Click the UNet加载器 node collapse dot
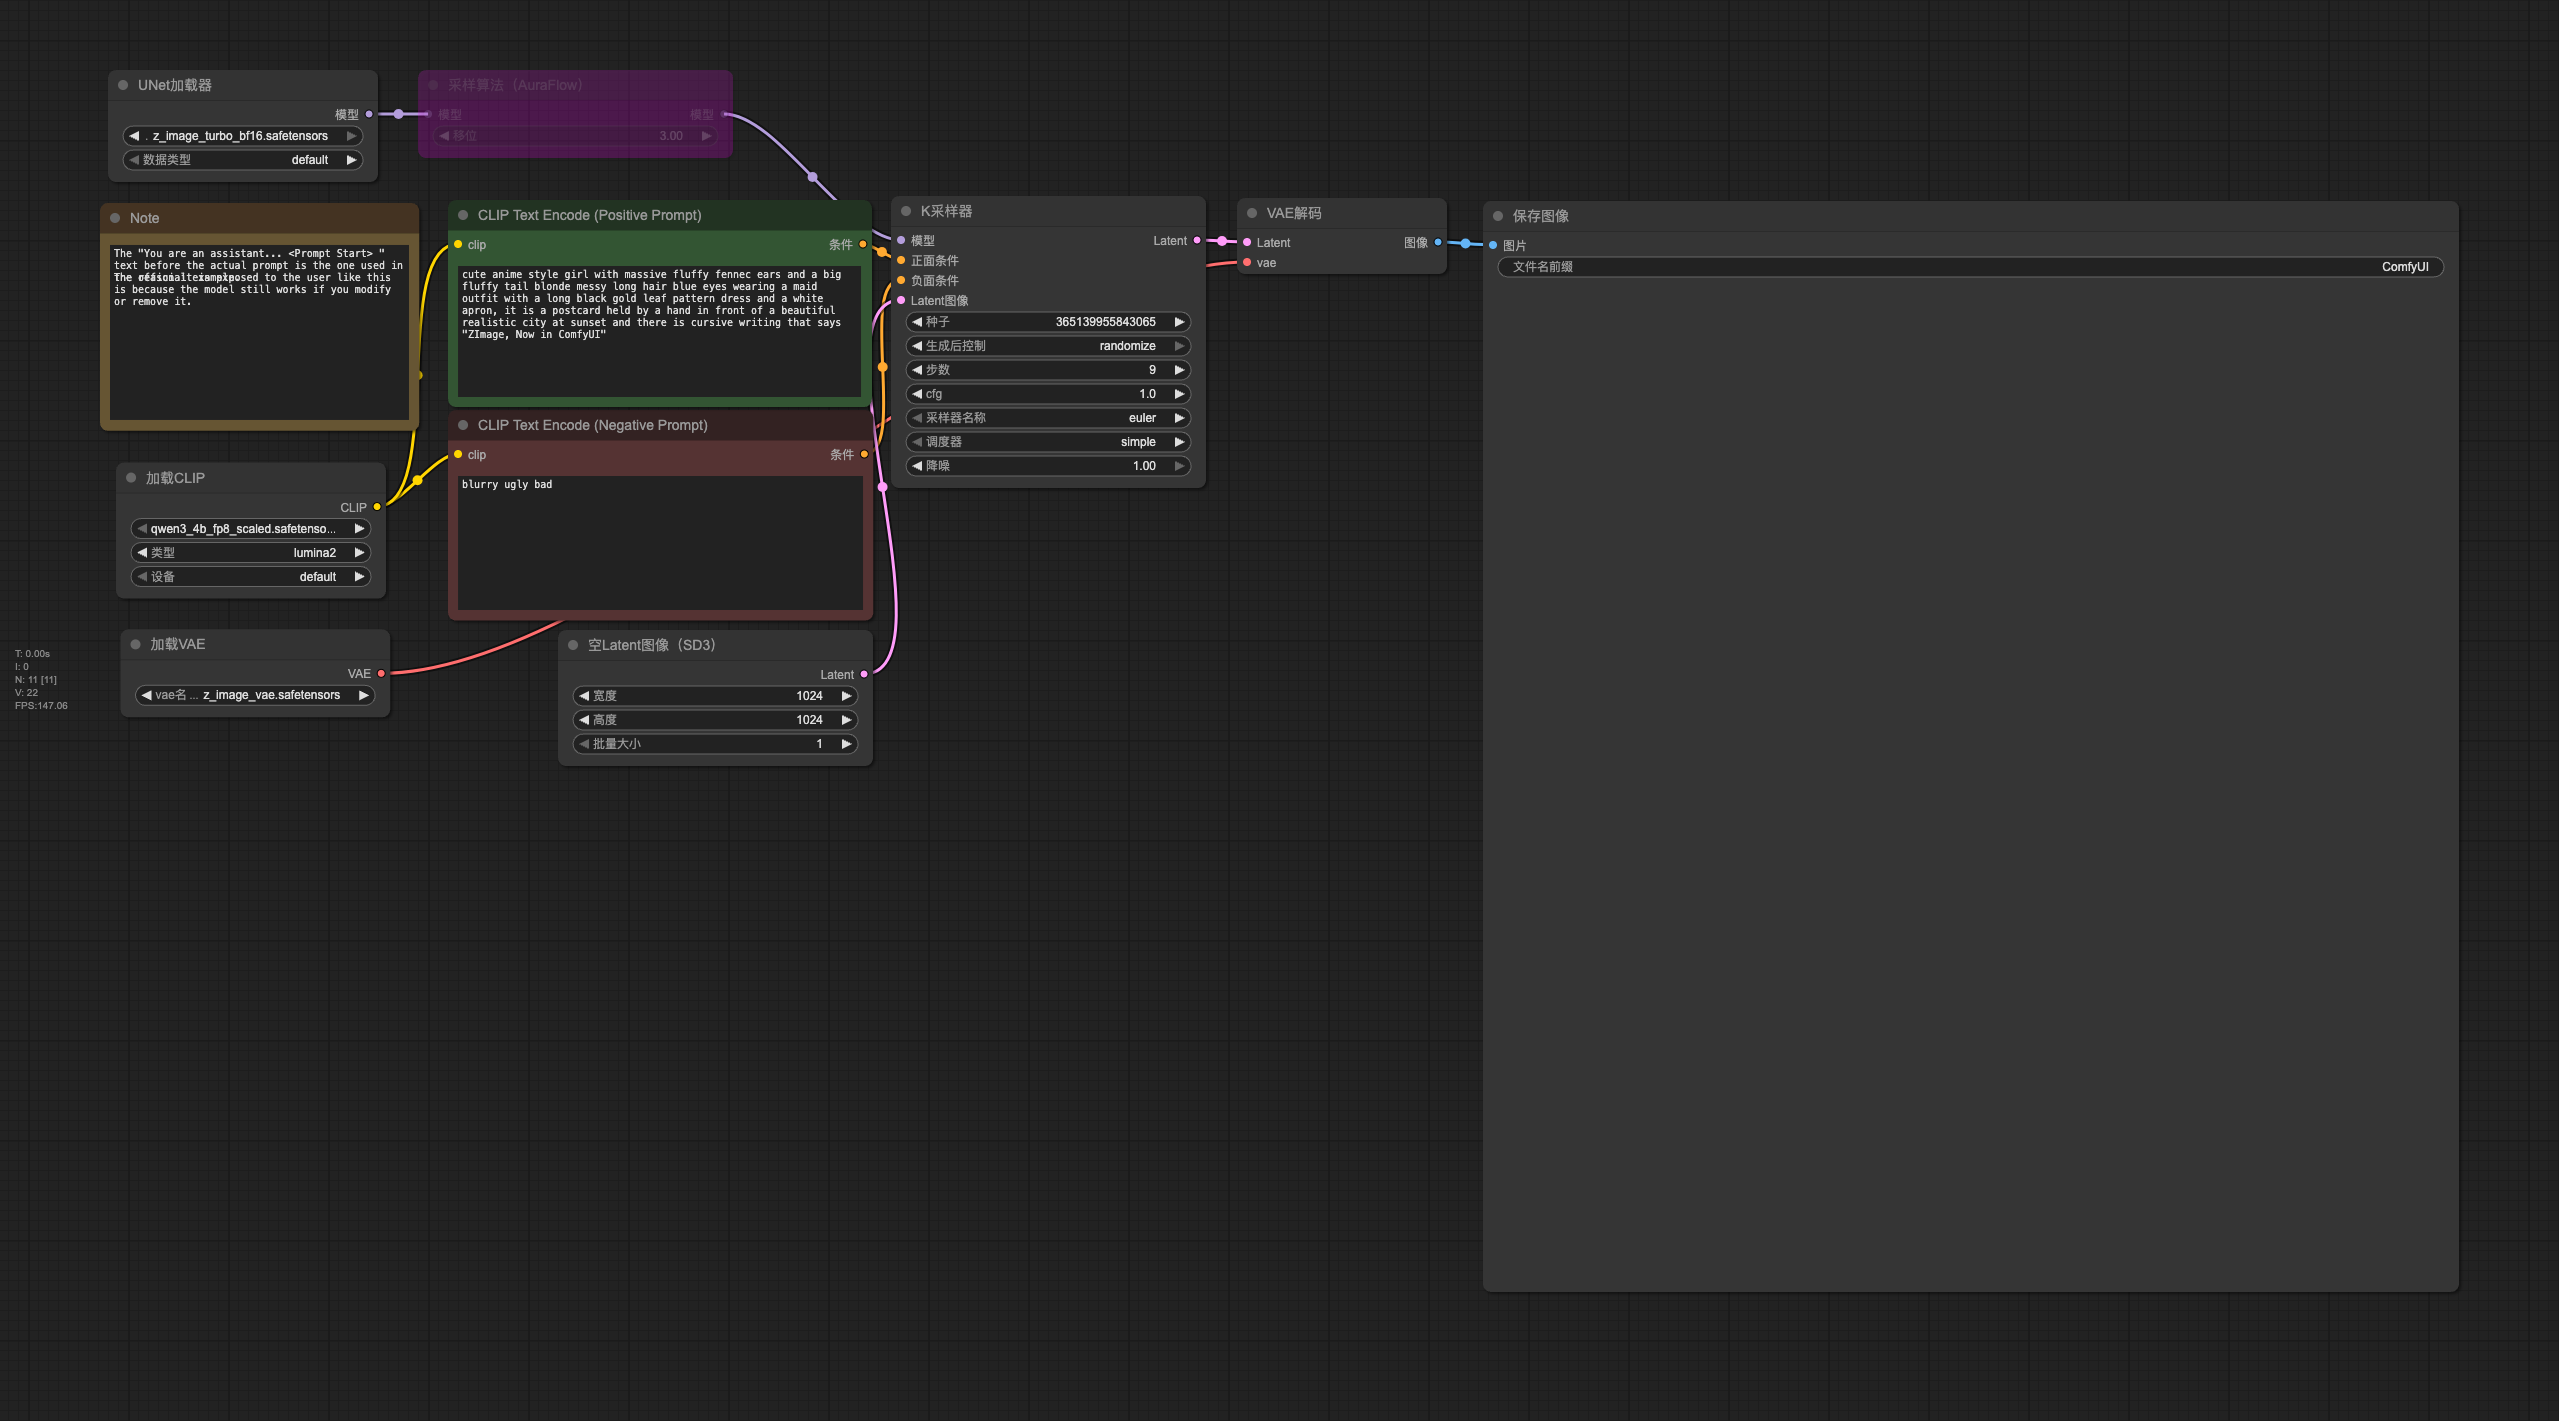Viewport: 2559px width, 1421px height. click(123, 85)
